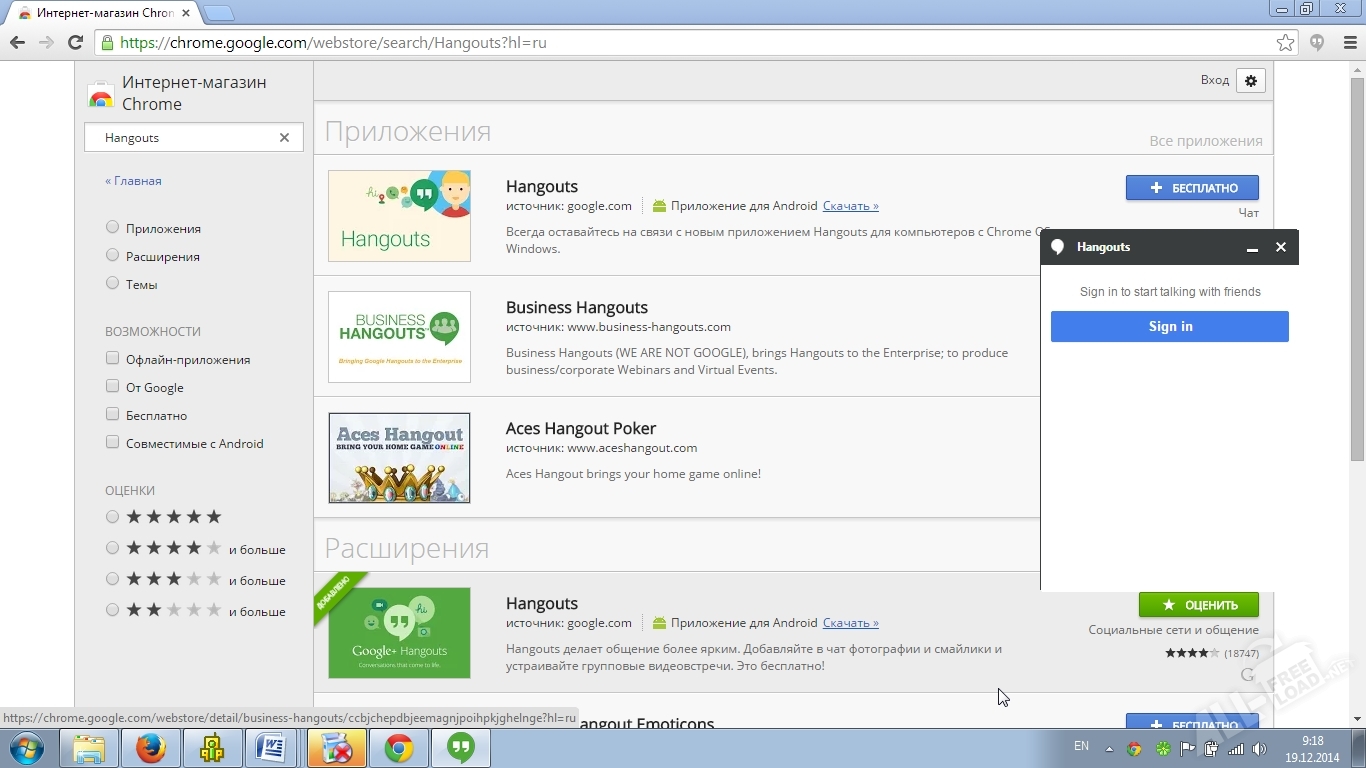Open the settings gear menu near Вход
The width and height of the screenshot is (1366, 768).
click(1251, 80)
